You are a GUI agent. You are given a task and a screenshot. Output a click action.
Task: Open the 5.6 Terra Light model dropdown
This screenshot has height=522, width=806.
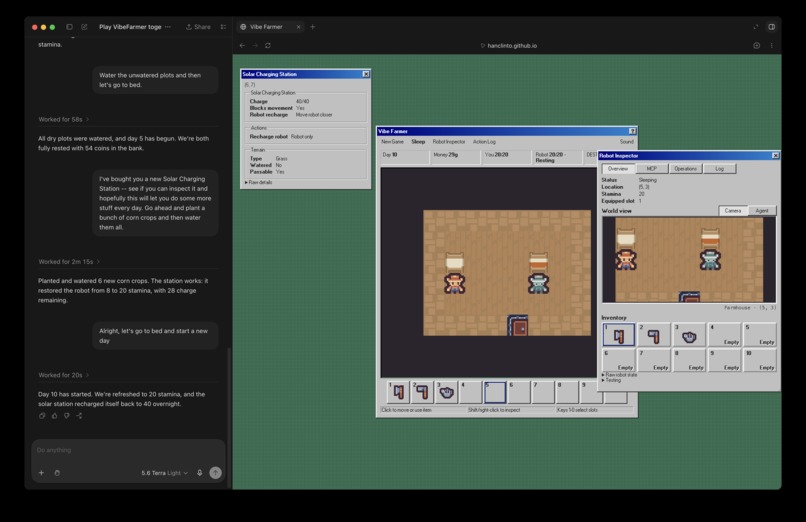point(164,473)
